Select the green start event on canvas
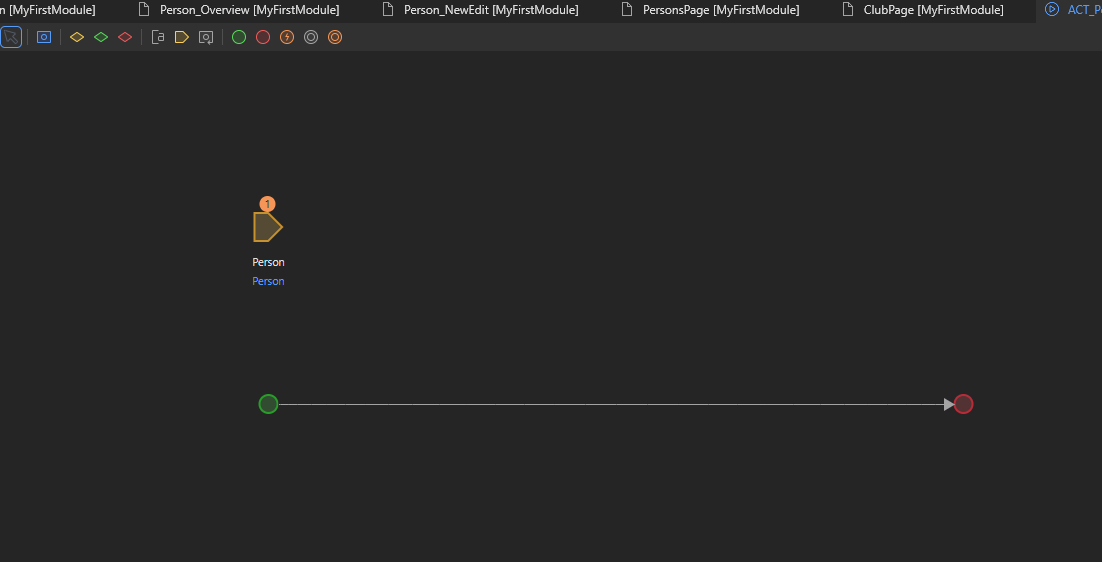Screen dimensions: 1102x562 tap(268, 404)
